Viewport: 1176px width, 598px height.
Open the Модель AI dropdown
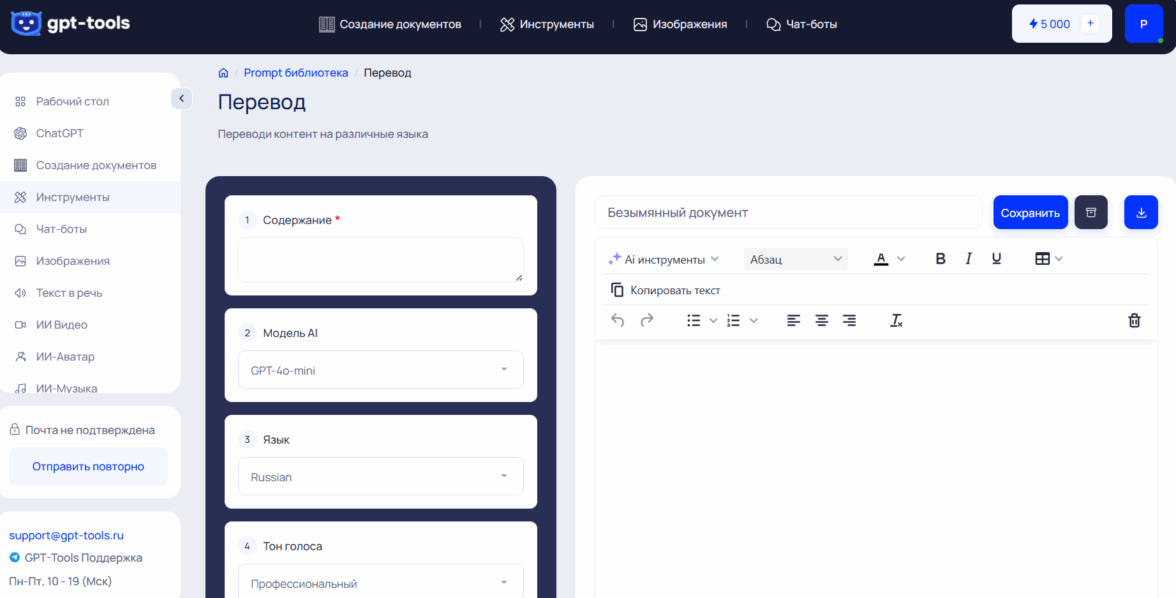pos(380,370)
